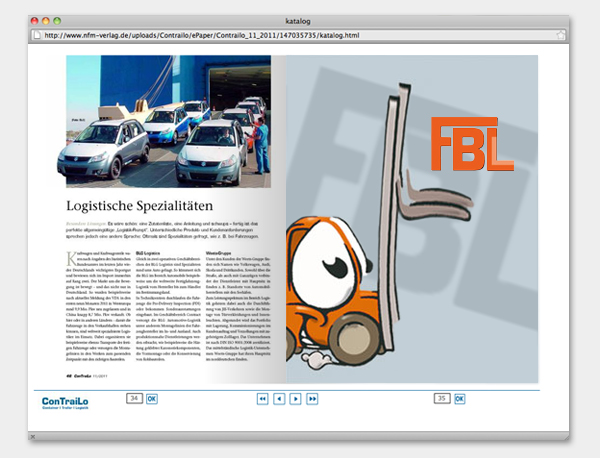
Task: Click the right page number field showing 35
Action: point(442,399)
